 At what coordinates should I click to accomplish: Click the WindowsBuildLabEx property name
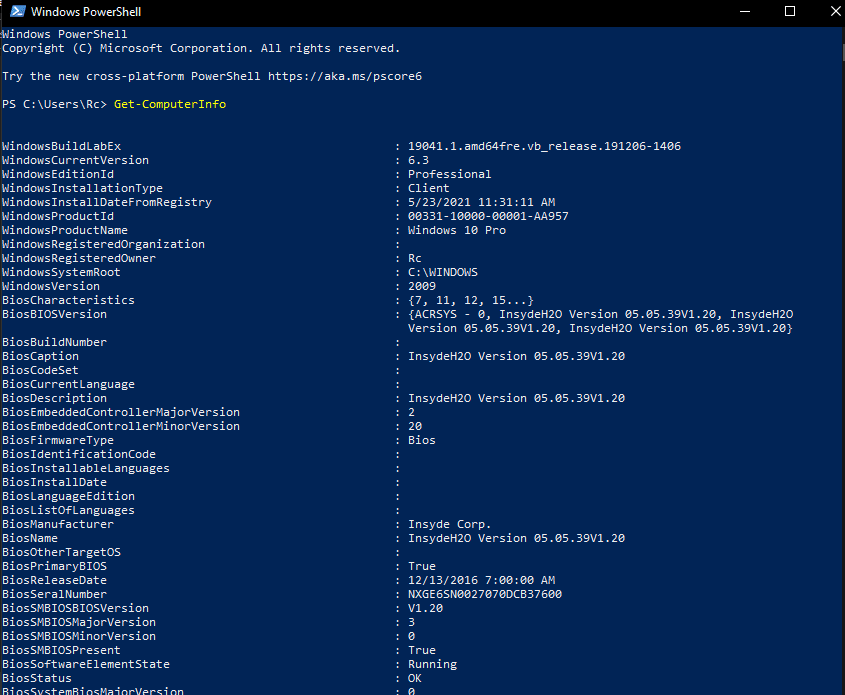[61, 146]
